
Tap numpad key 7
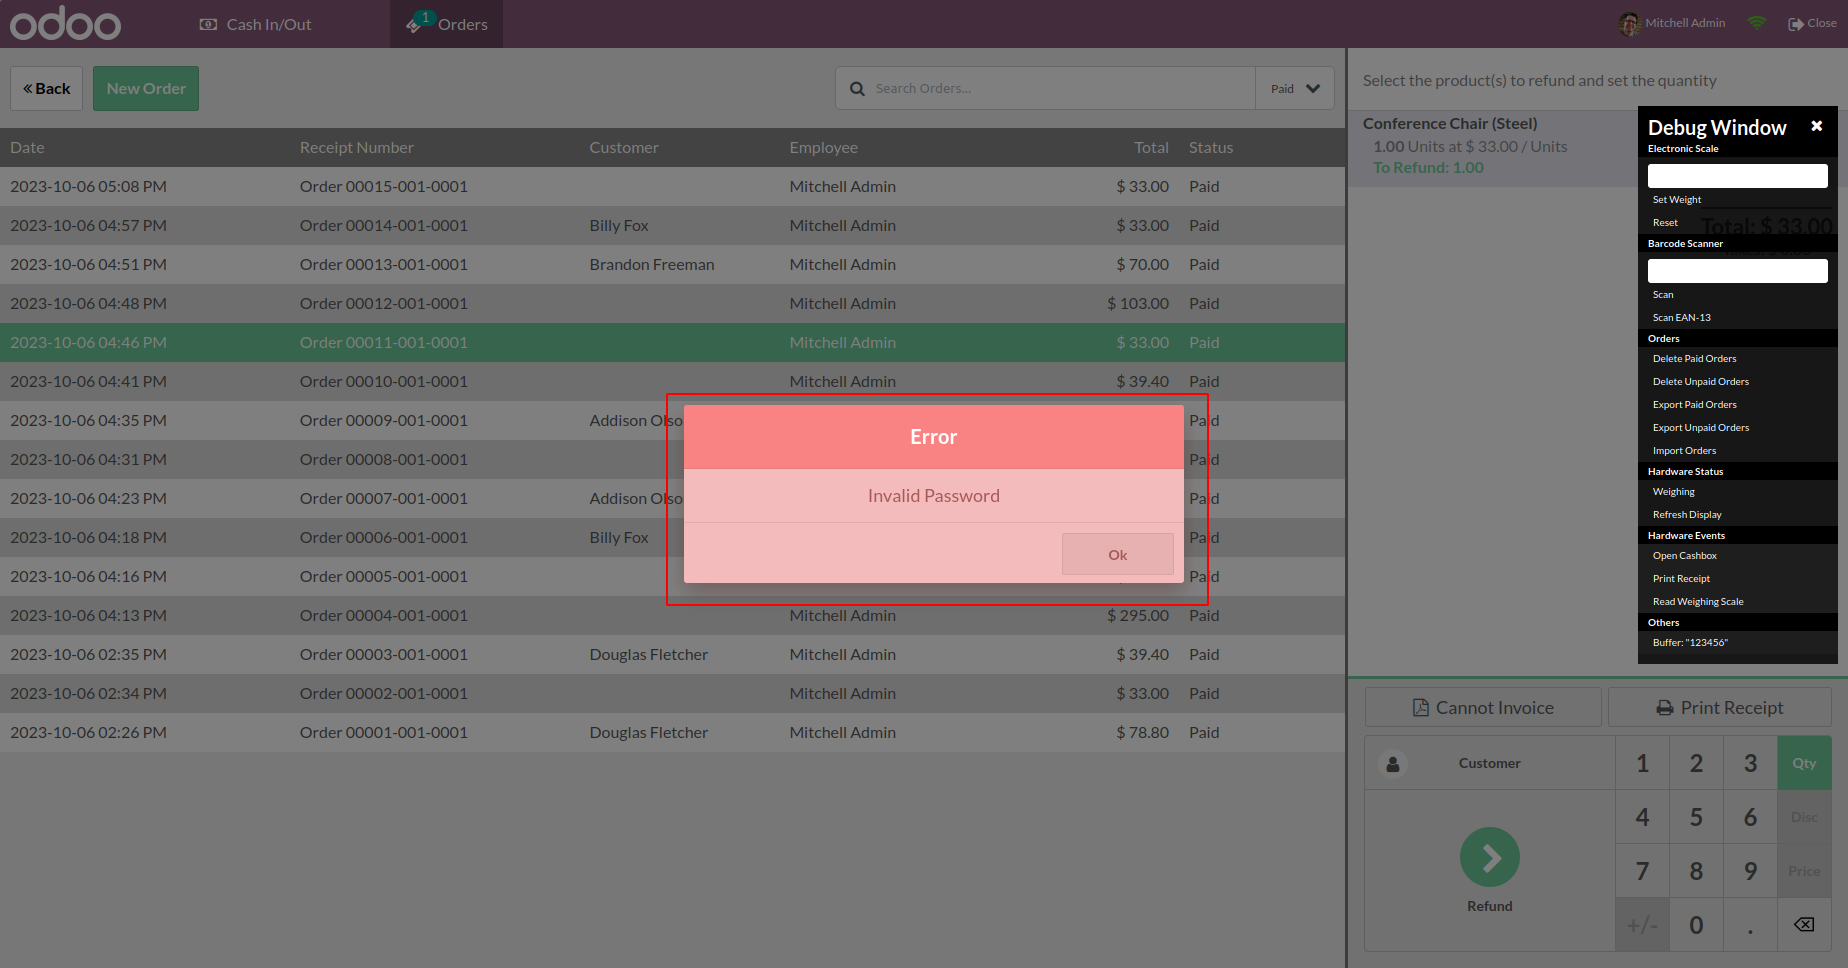coord(1642,871)
